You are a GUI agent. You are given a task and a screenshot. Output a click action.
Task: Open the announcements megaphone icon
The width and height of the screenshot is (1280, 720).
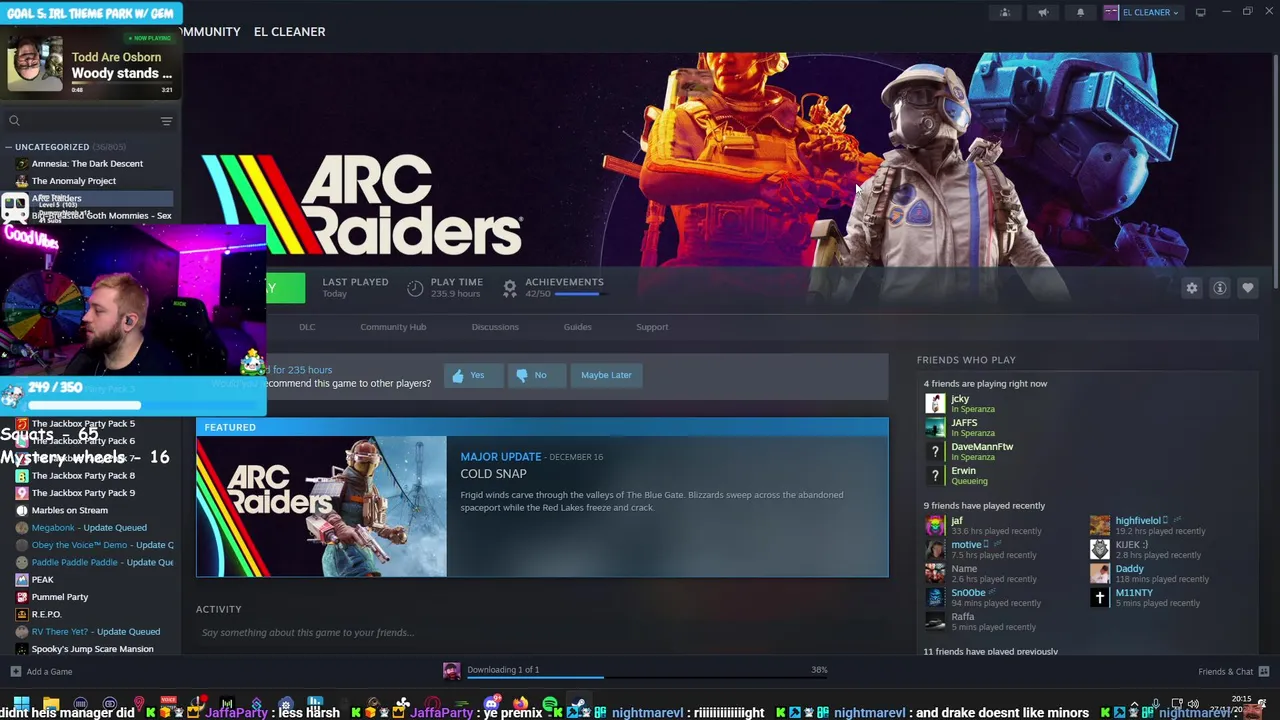[x=1043, y=12]
